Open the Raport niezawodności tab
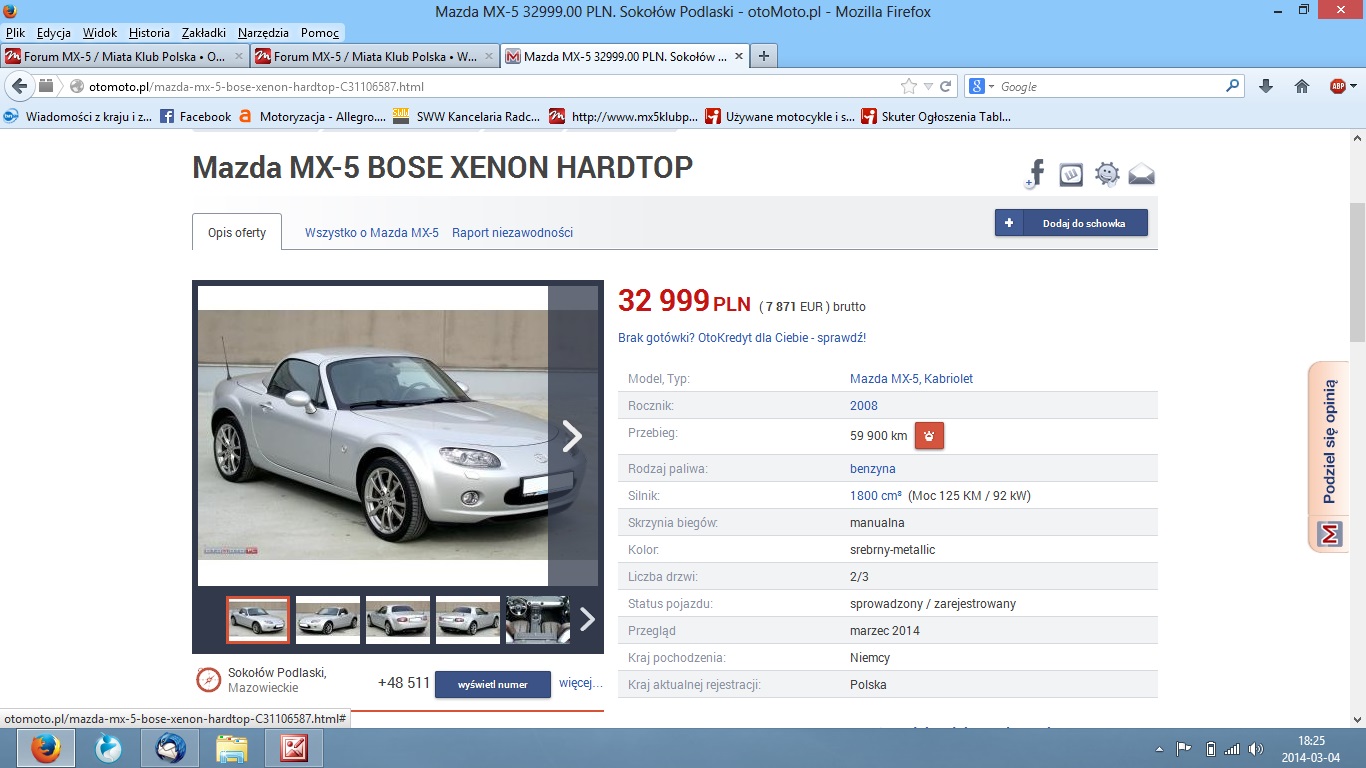The width and height of the screenshot is (1366, 768). click(512, 232)
